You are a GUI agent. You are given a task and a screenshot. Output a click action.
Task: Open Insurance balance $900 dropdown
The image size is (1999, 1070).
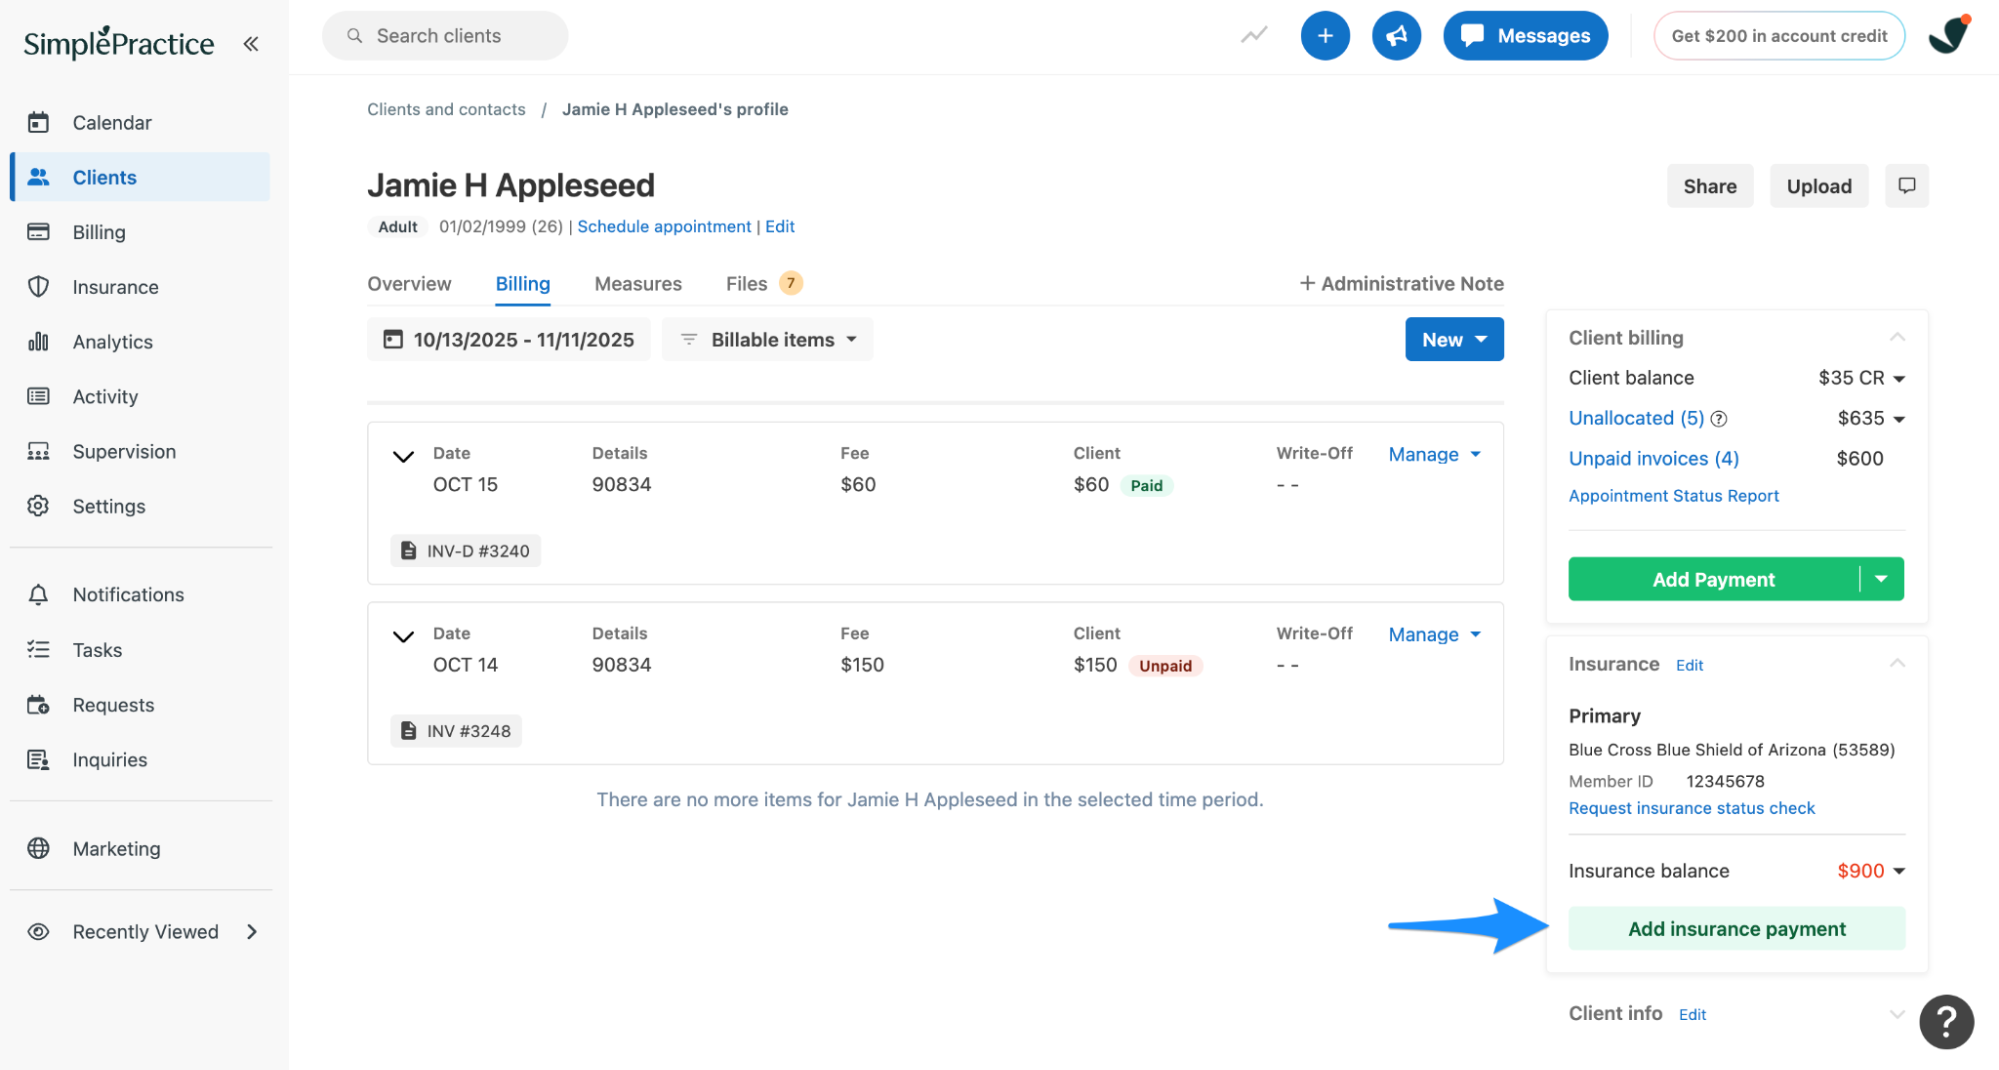point(1871,871)
